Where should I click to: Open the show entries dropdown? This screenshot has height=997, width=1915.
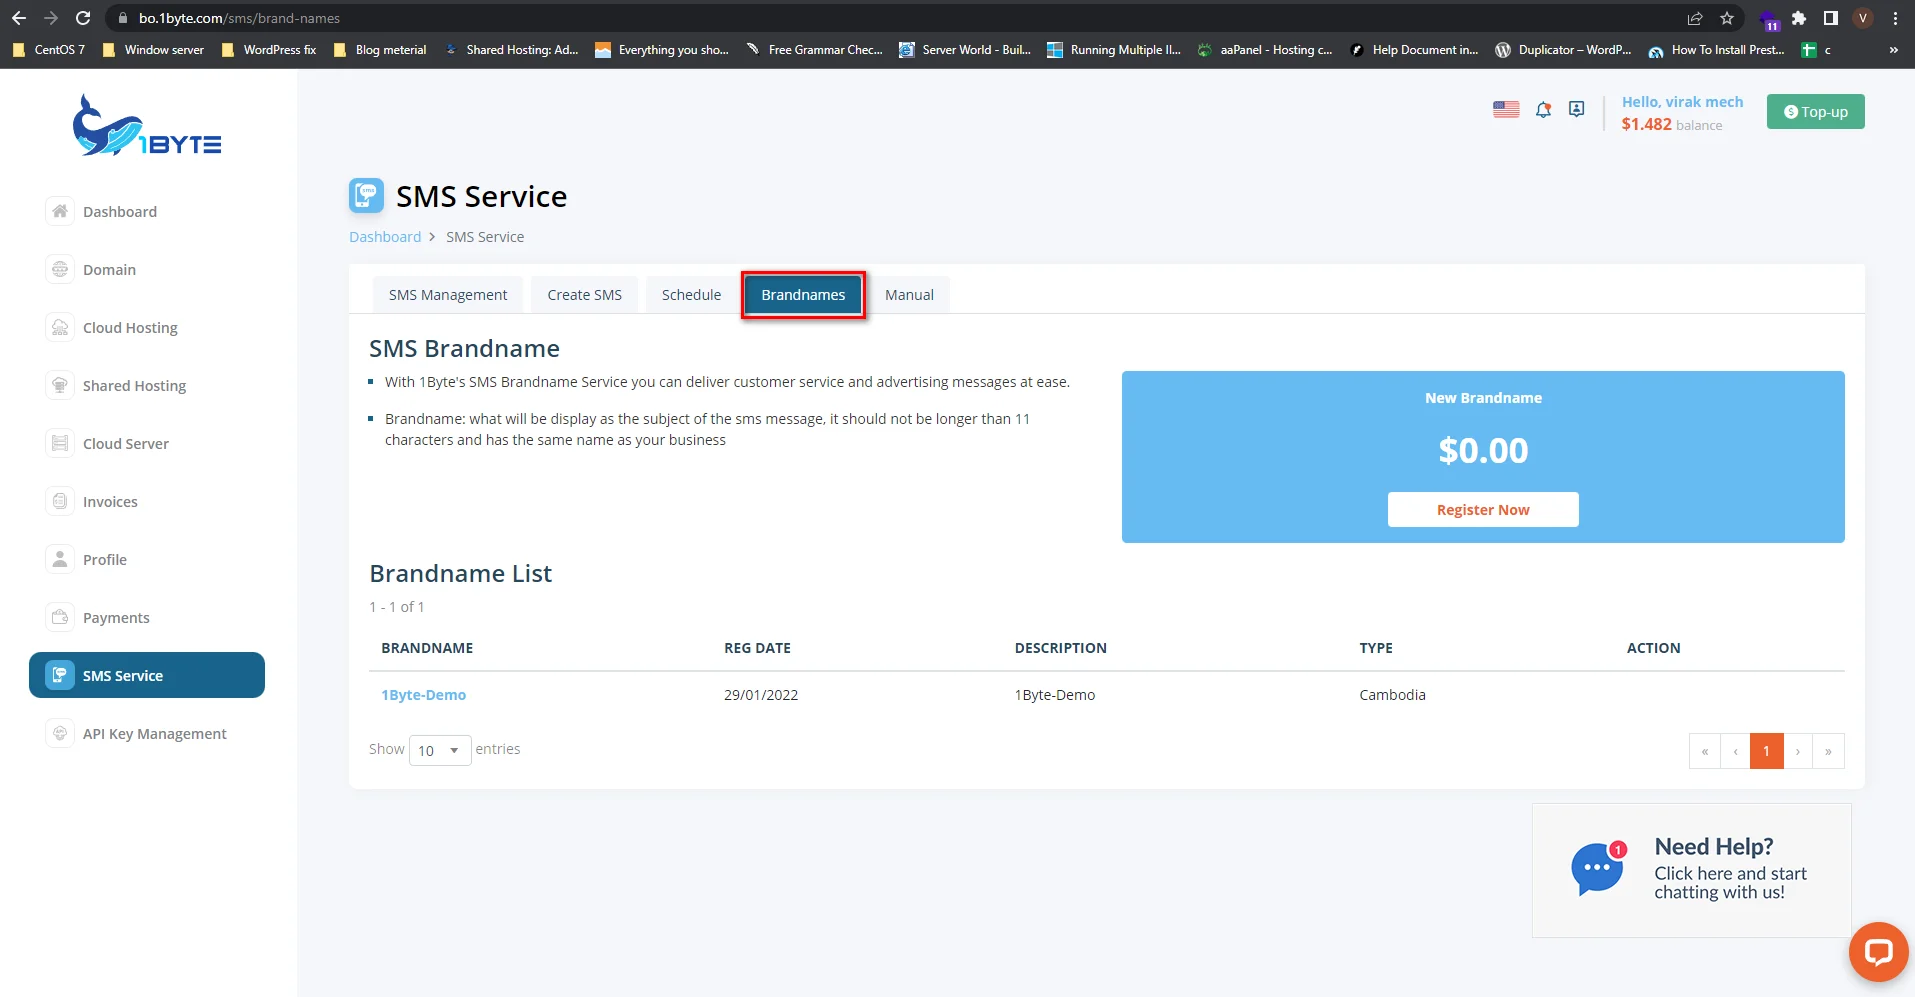(440, 750)
